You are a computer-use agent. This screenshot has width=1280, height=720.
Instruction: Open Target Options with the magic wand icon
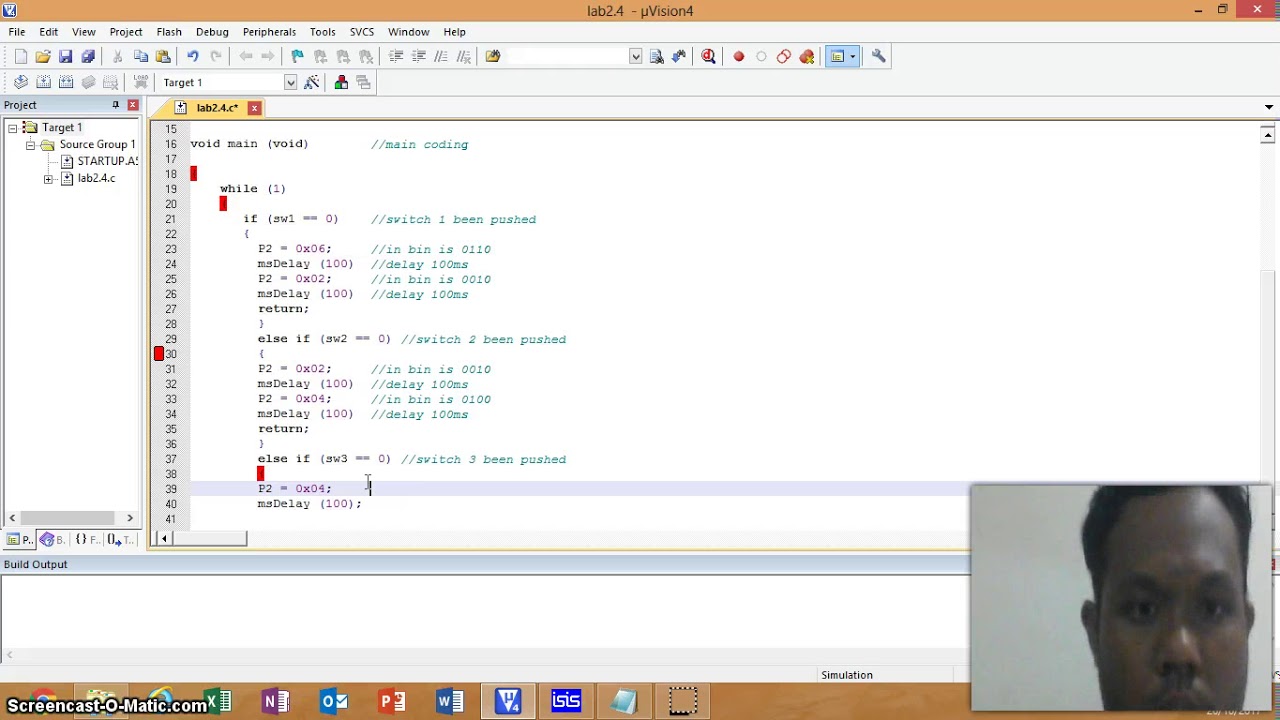(312, 83)
